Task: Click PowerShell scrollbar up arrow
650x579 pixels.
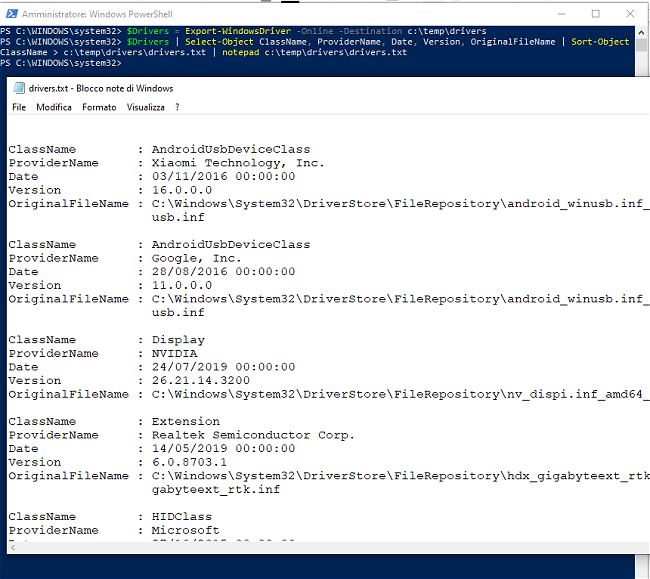Action: click(642, 32)
